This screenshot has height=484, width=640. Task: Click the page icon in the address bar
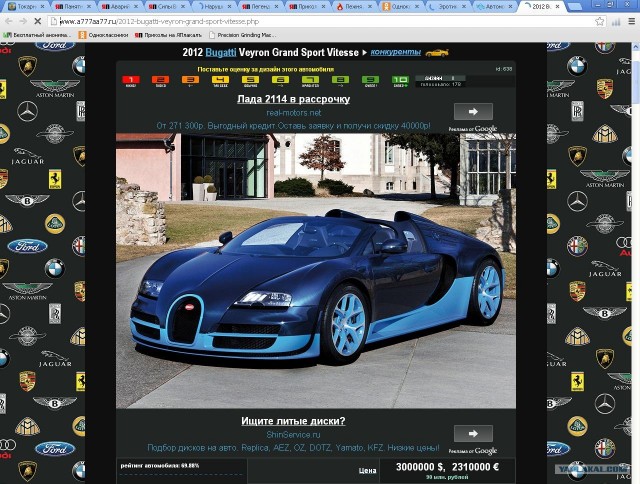point(53,21)
